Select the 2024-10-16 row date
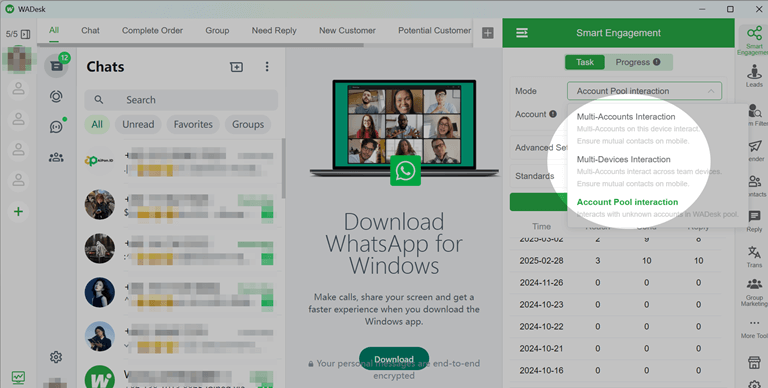This screenshot has height=388, width=768. pos(541,371)
